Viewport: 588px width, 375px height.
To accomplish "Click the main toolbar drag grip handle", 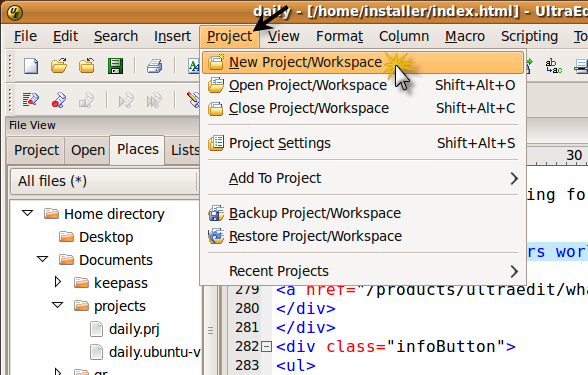I will (10, 66).
